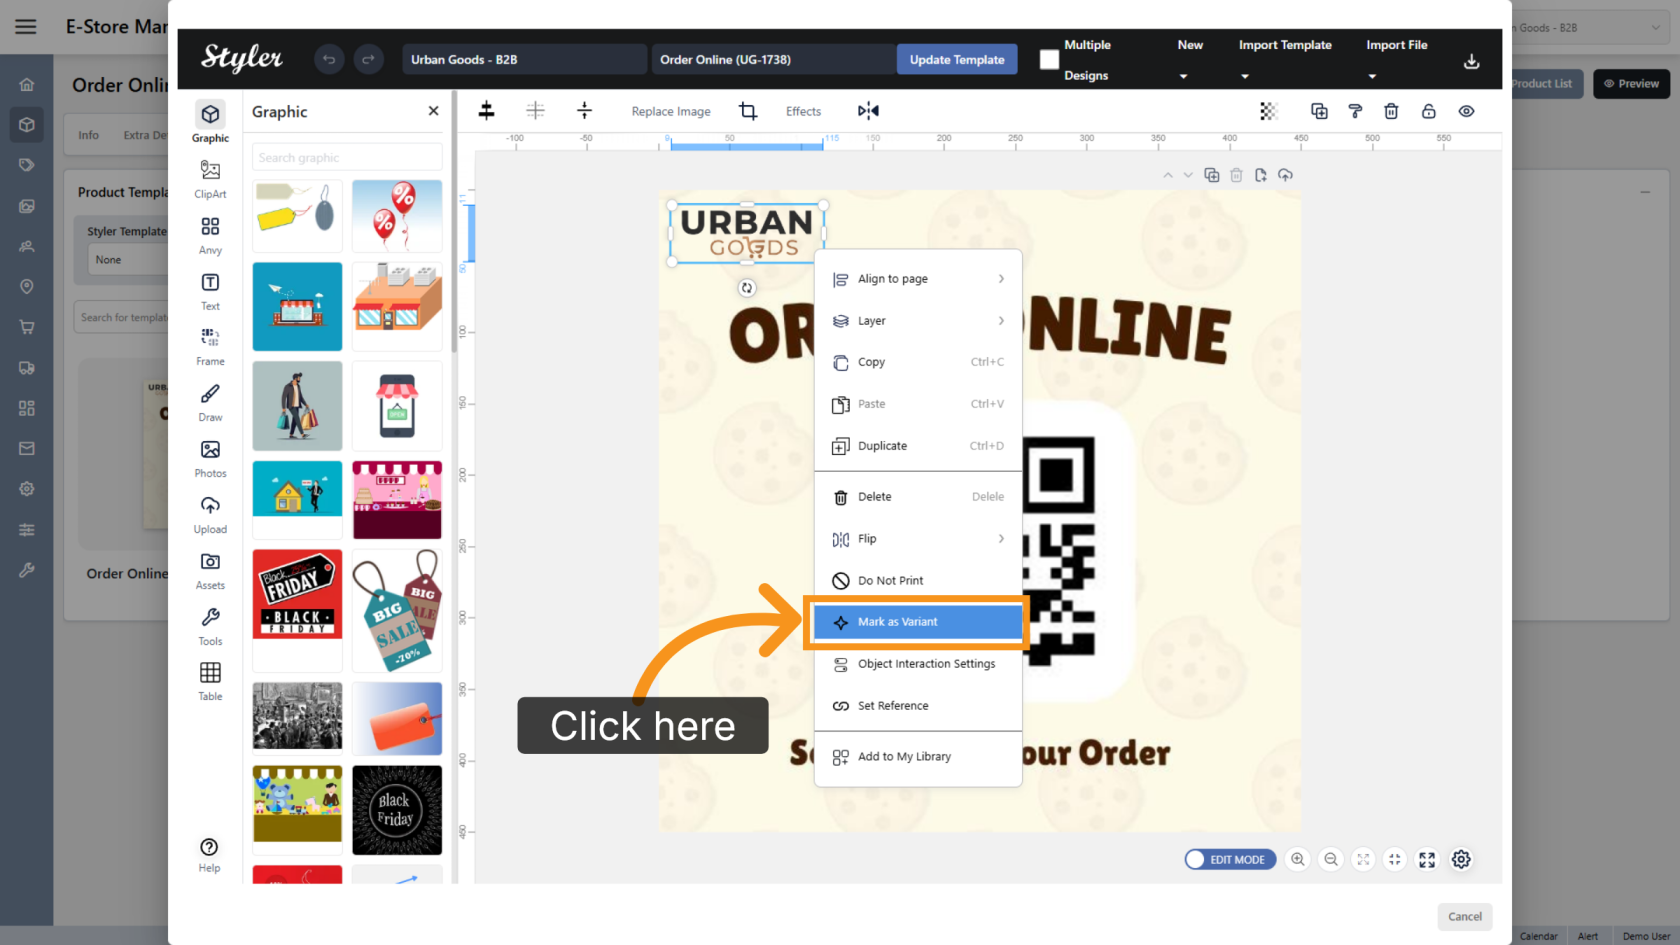Click the duplicate object icon in the top toolbar

pos(1319,111)
